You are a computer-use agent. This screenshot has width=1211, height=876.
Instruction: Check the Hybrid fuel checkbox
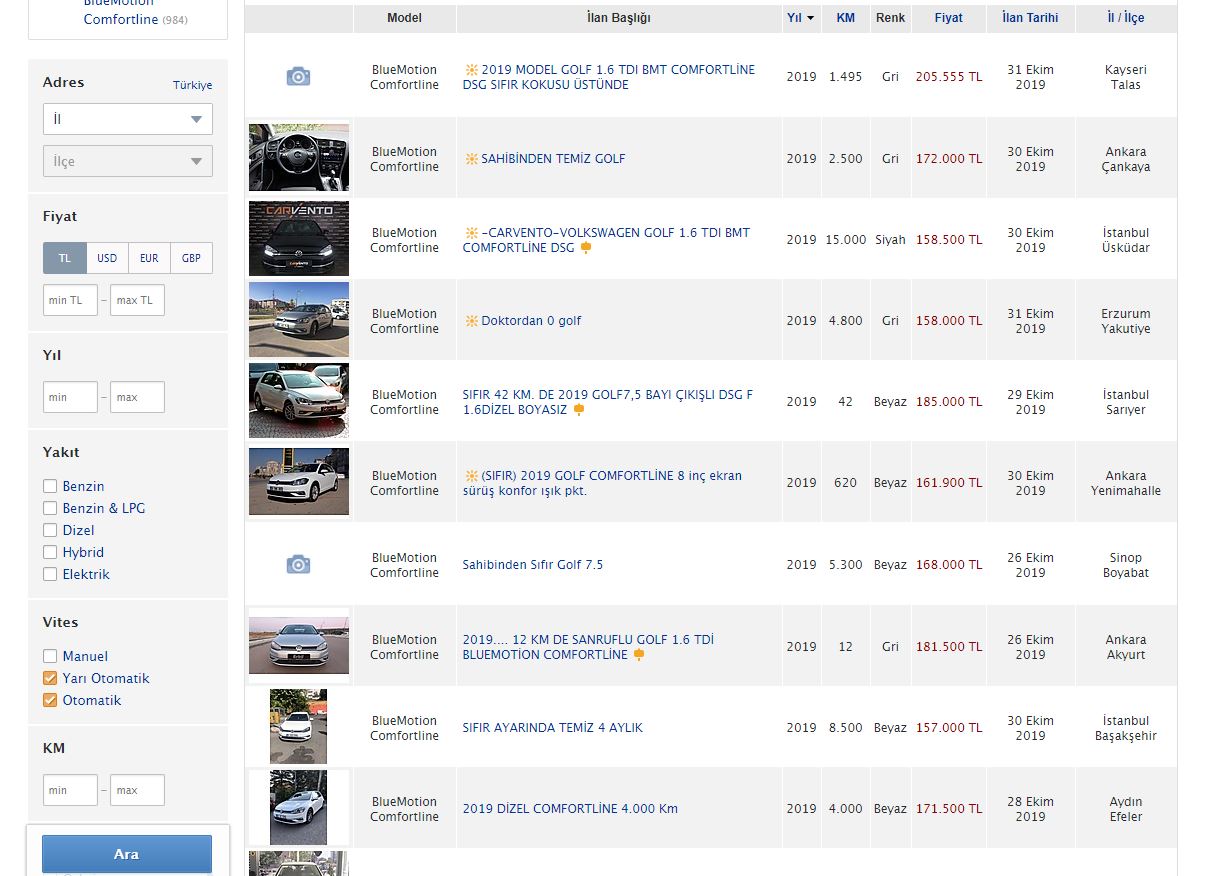50,552
